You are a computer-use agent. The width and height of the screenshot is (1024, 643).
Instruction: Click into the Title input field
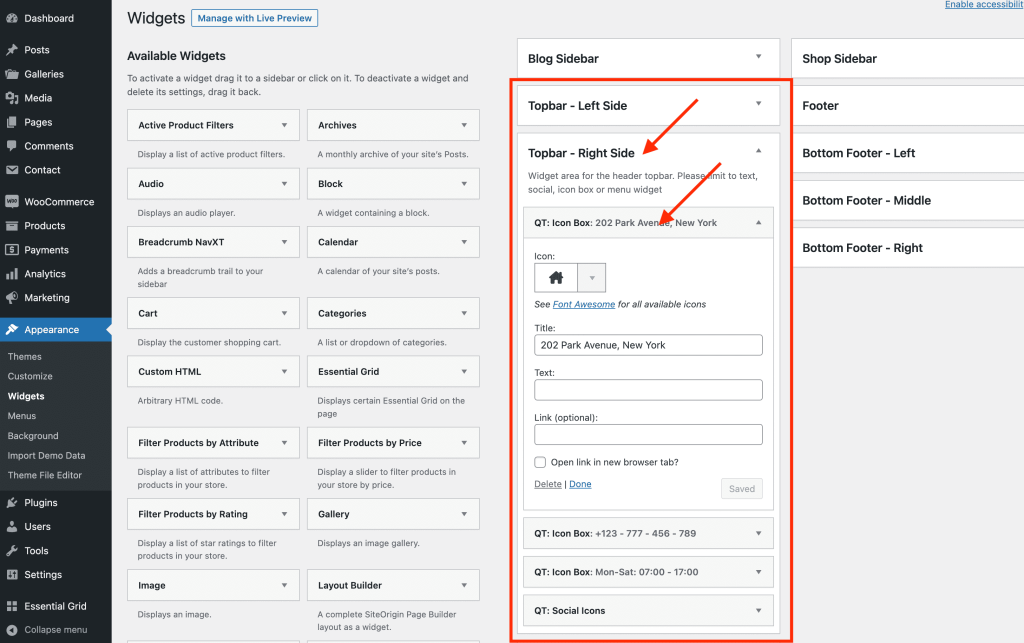pyautogui.click(x=648, y=345)
